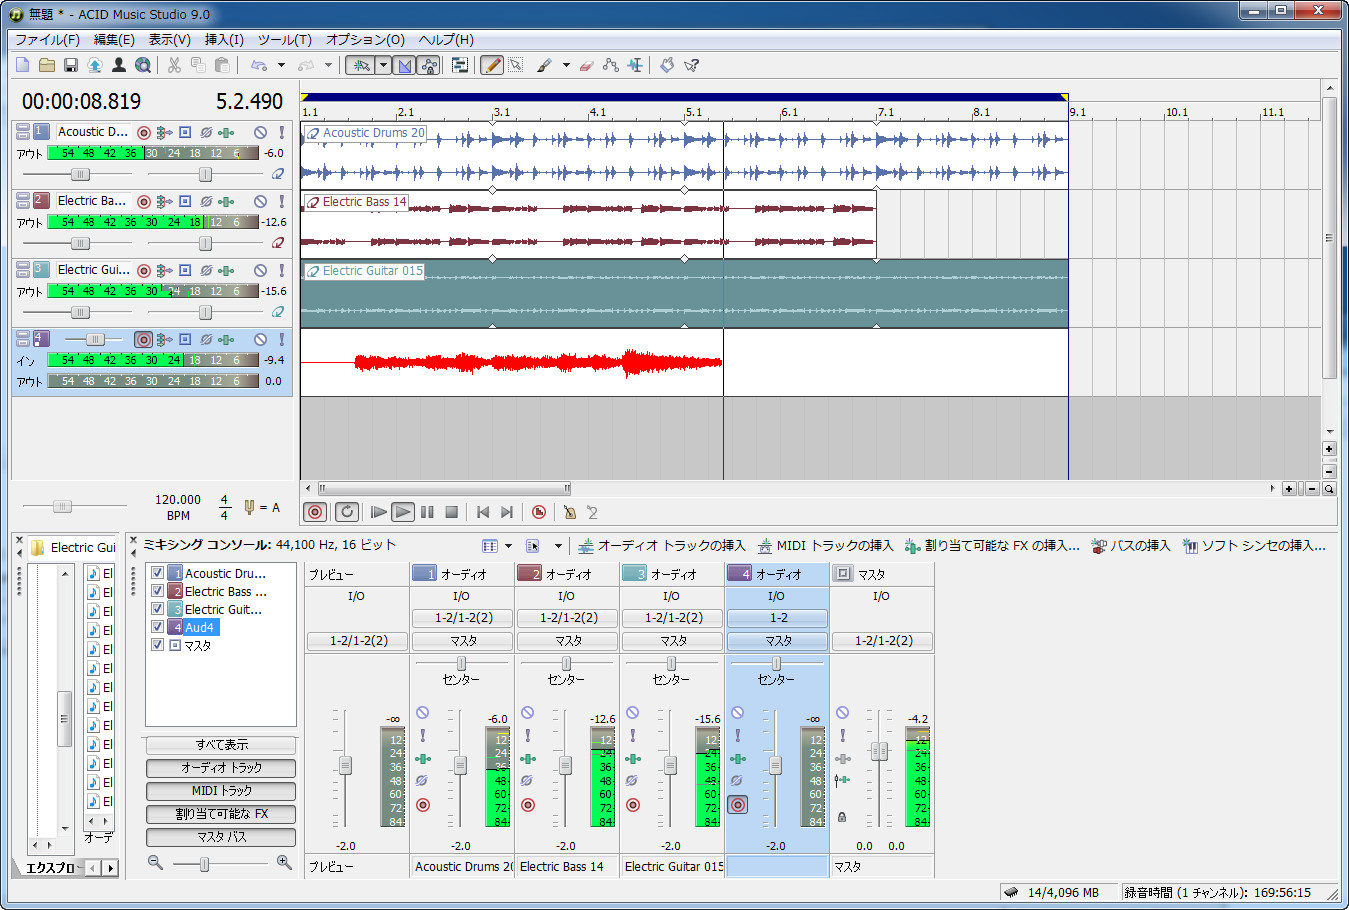1349x910 pixels.
Task: Open the redo history dropdown arrow
Action: click(x=328, y=65)
